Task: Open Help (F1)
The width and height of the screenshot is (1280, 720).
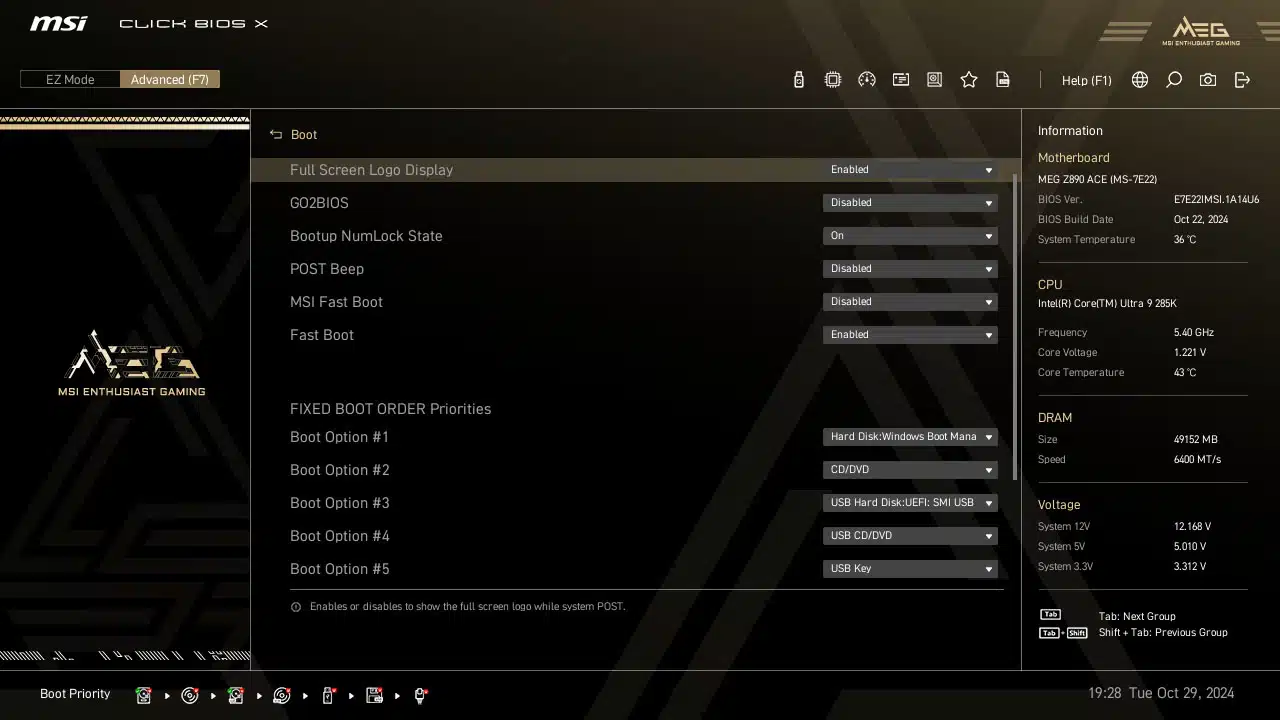Action: (x=1086, y=80)
